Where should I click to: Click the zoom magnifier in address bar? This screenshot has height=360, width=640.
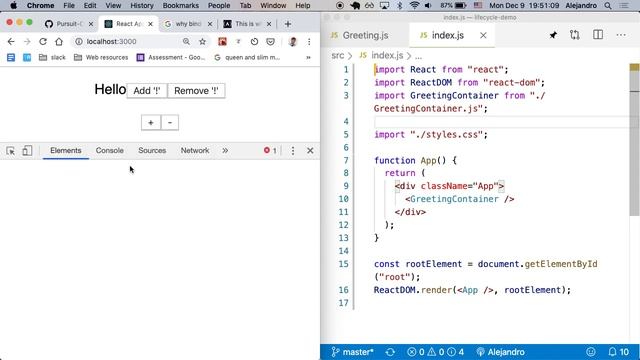pyautogui.click(x=186, y=42)
